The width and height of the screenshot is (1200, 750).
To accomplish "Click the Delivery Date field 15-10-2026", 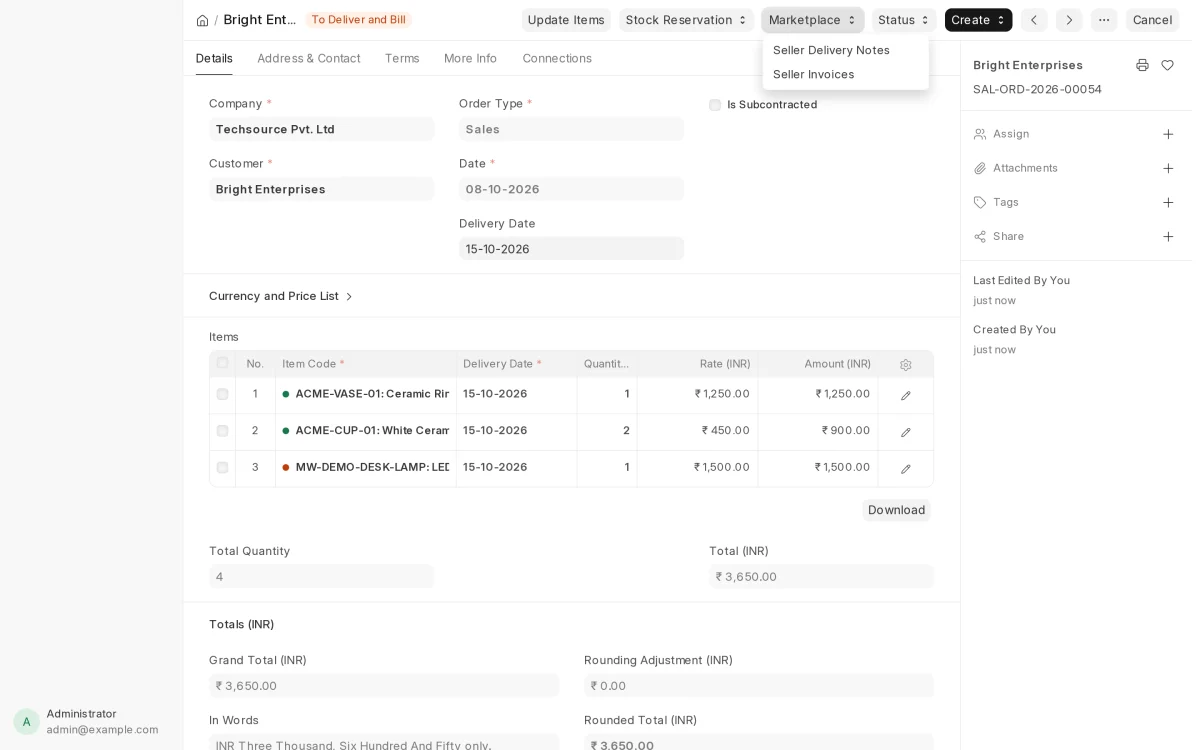I will [571, 248].
